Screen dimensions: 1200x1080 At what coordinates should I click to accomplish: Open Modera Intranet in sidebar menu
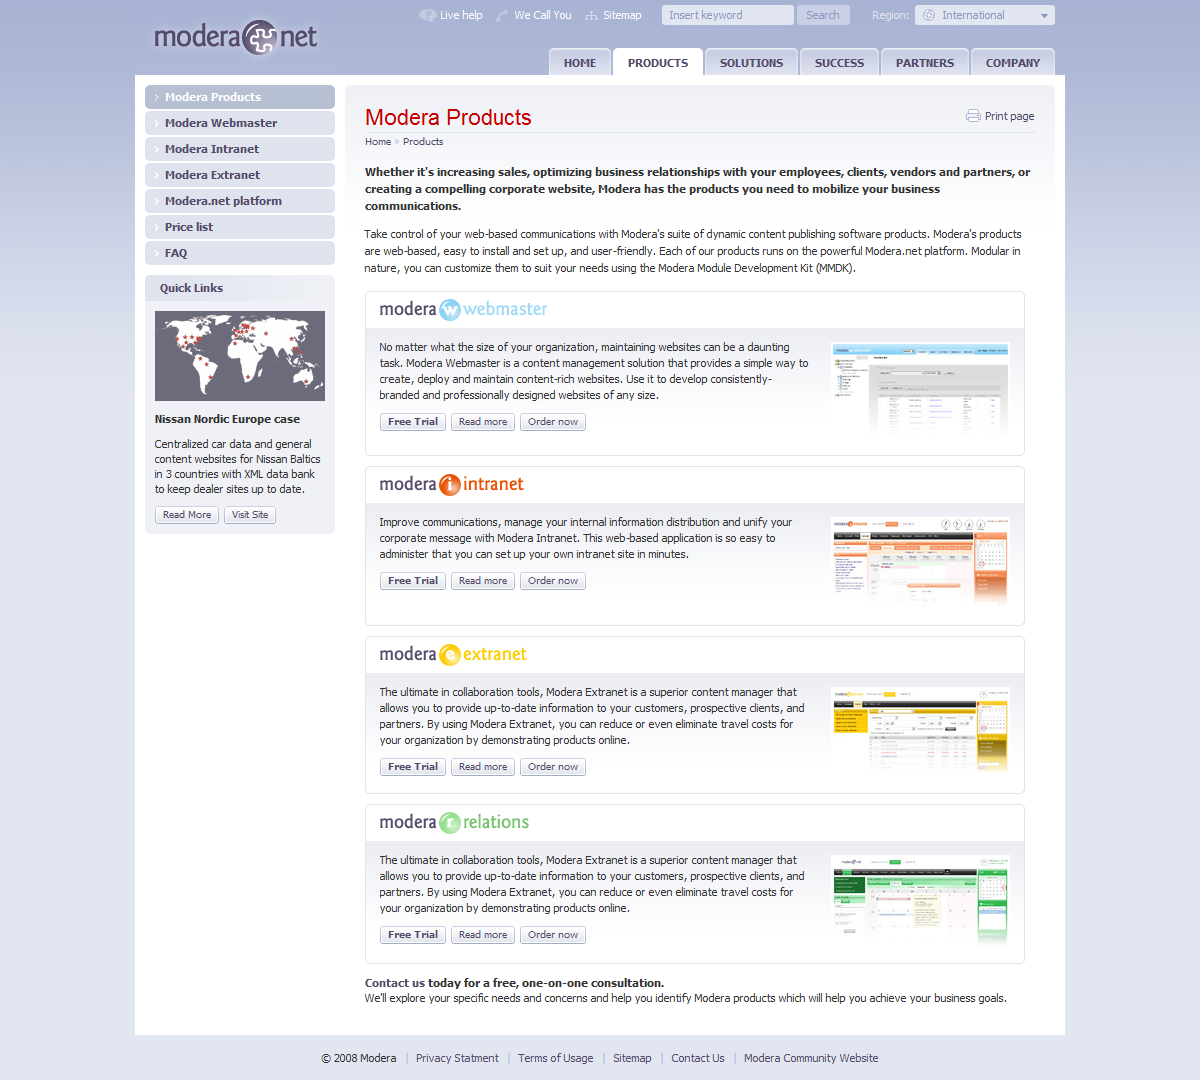240,149
